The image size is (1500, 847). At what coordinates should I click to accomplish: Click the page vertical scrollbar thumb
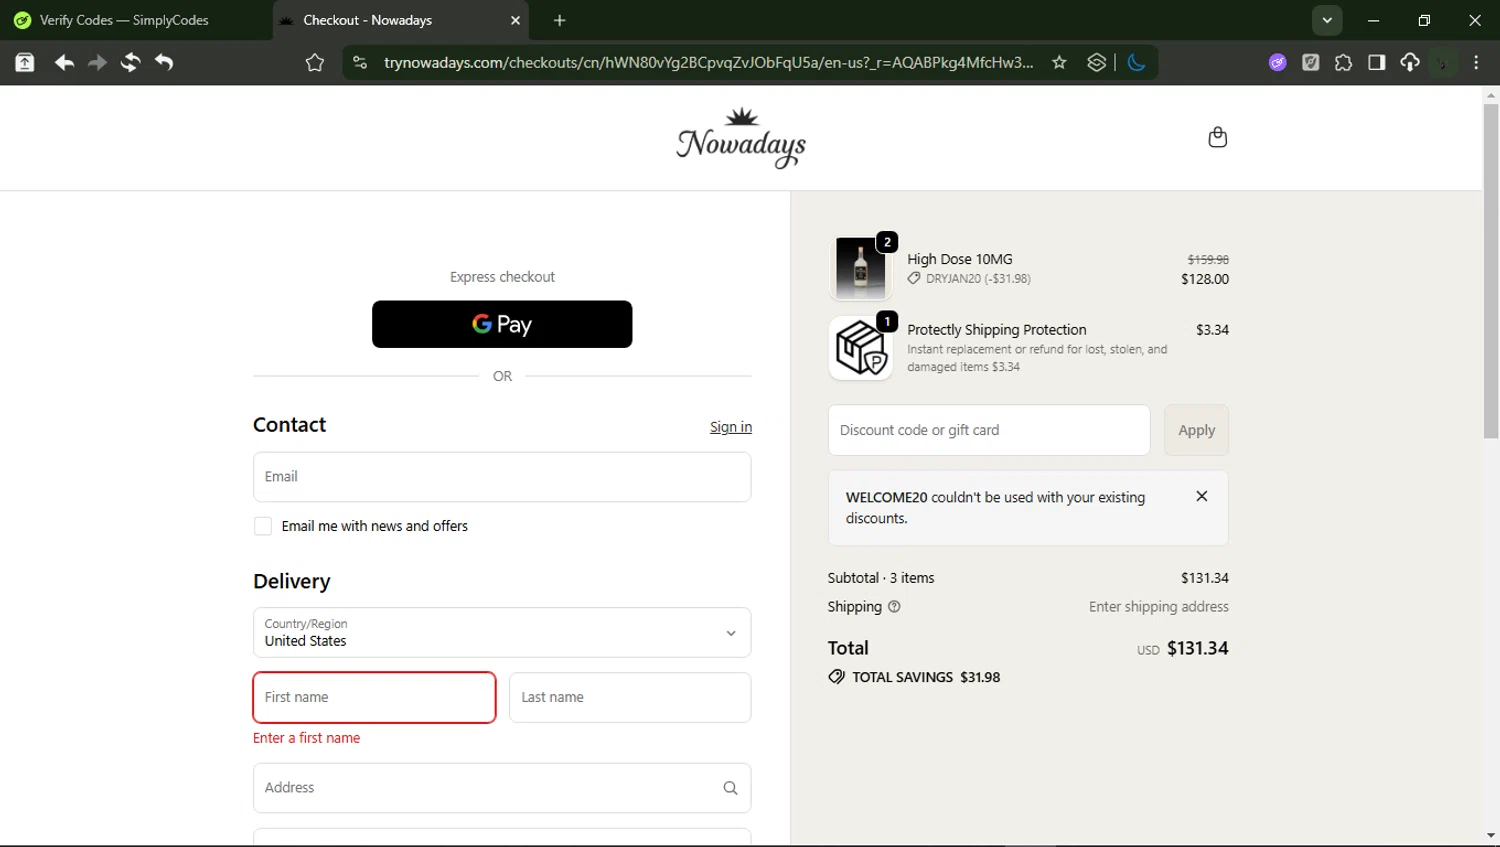(1491, 270)
